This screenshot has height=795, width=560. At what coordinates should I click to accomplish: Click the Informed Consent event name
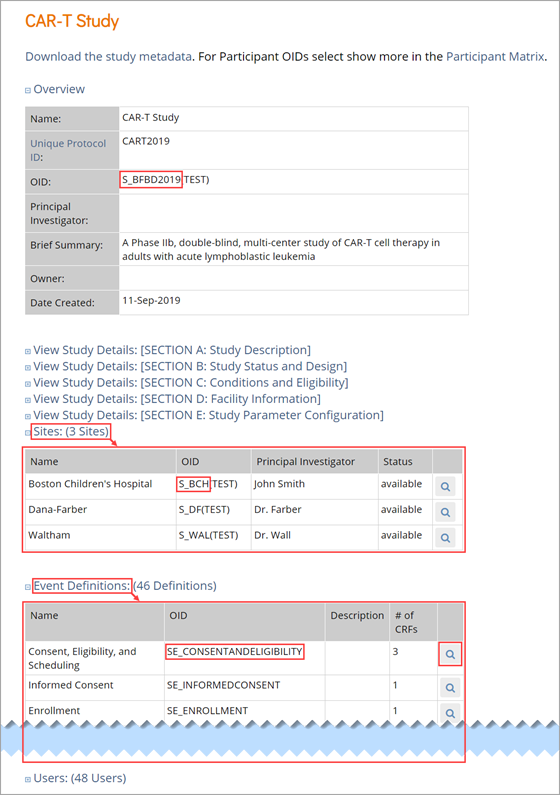71,685
